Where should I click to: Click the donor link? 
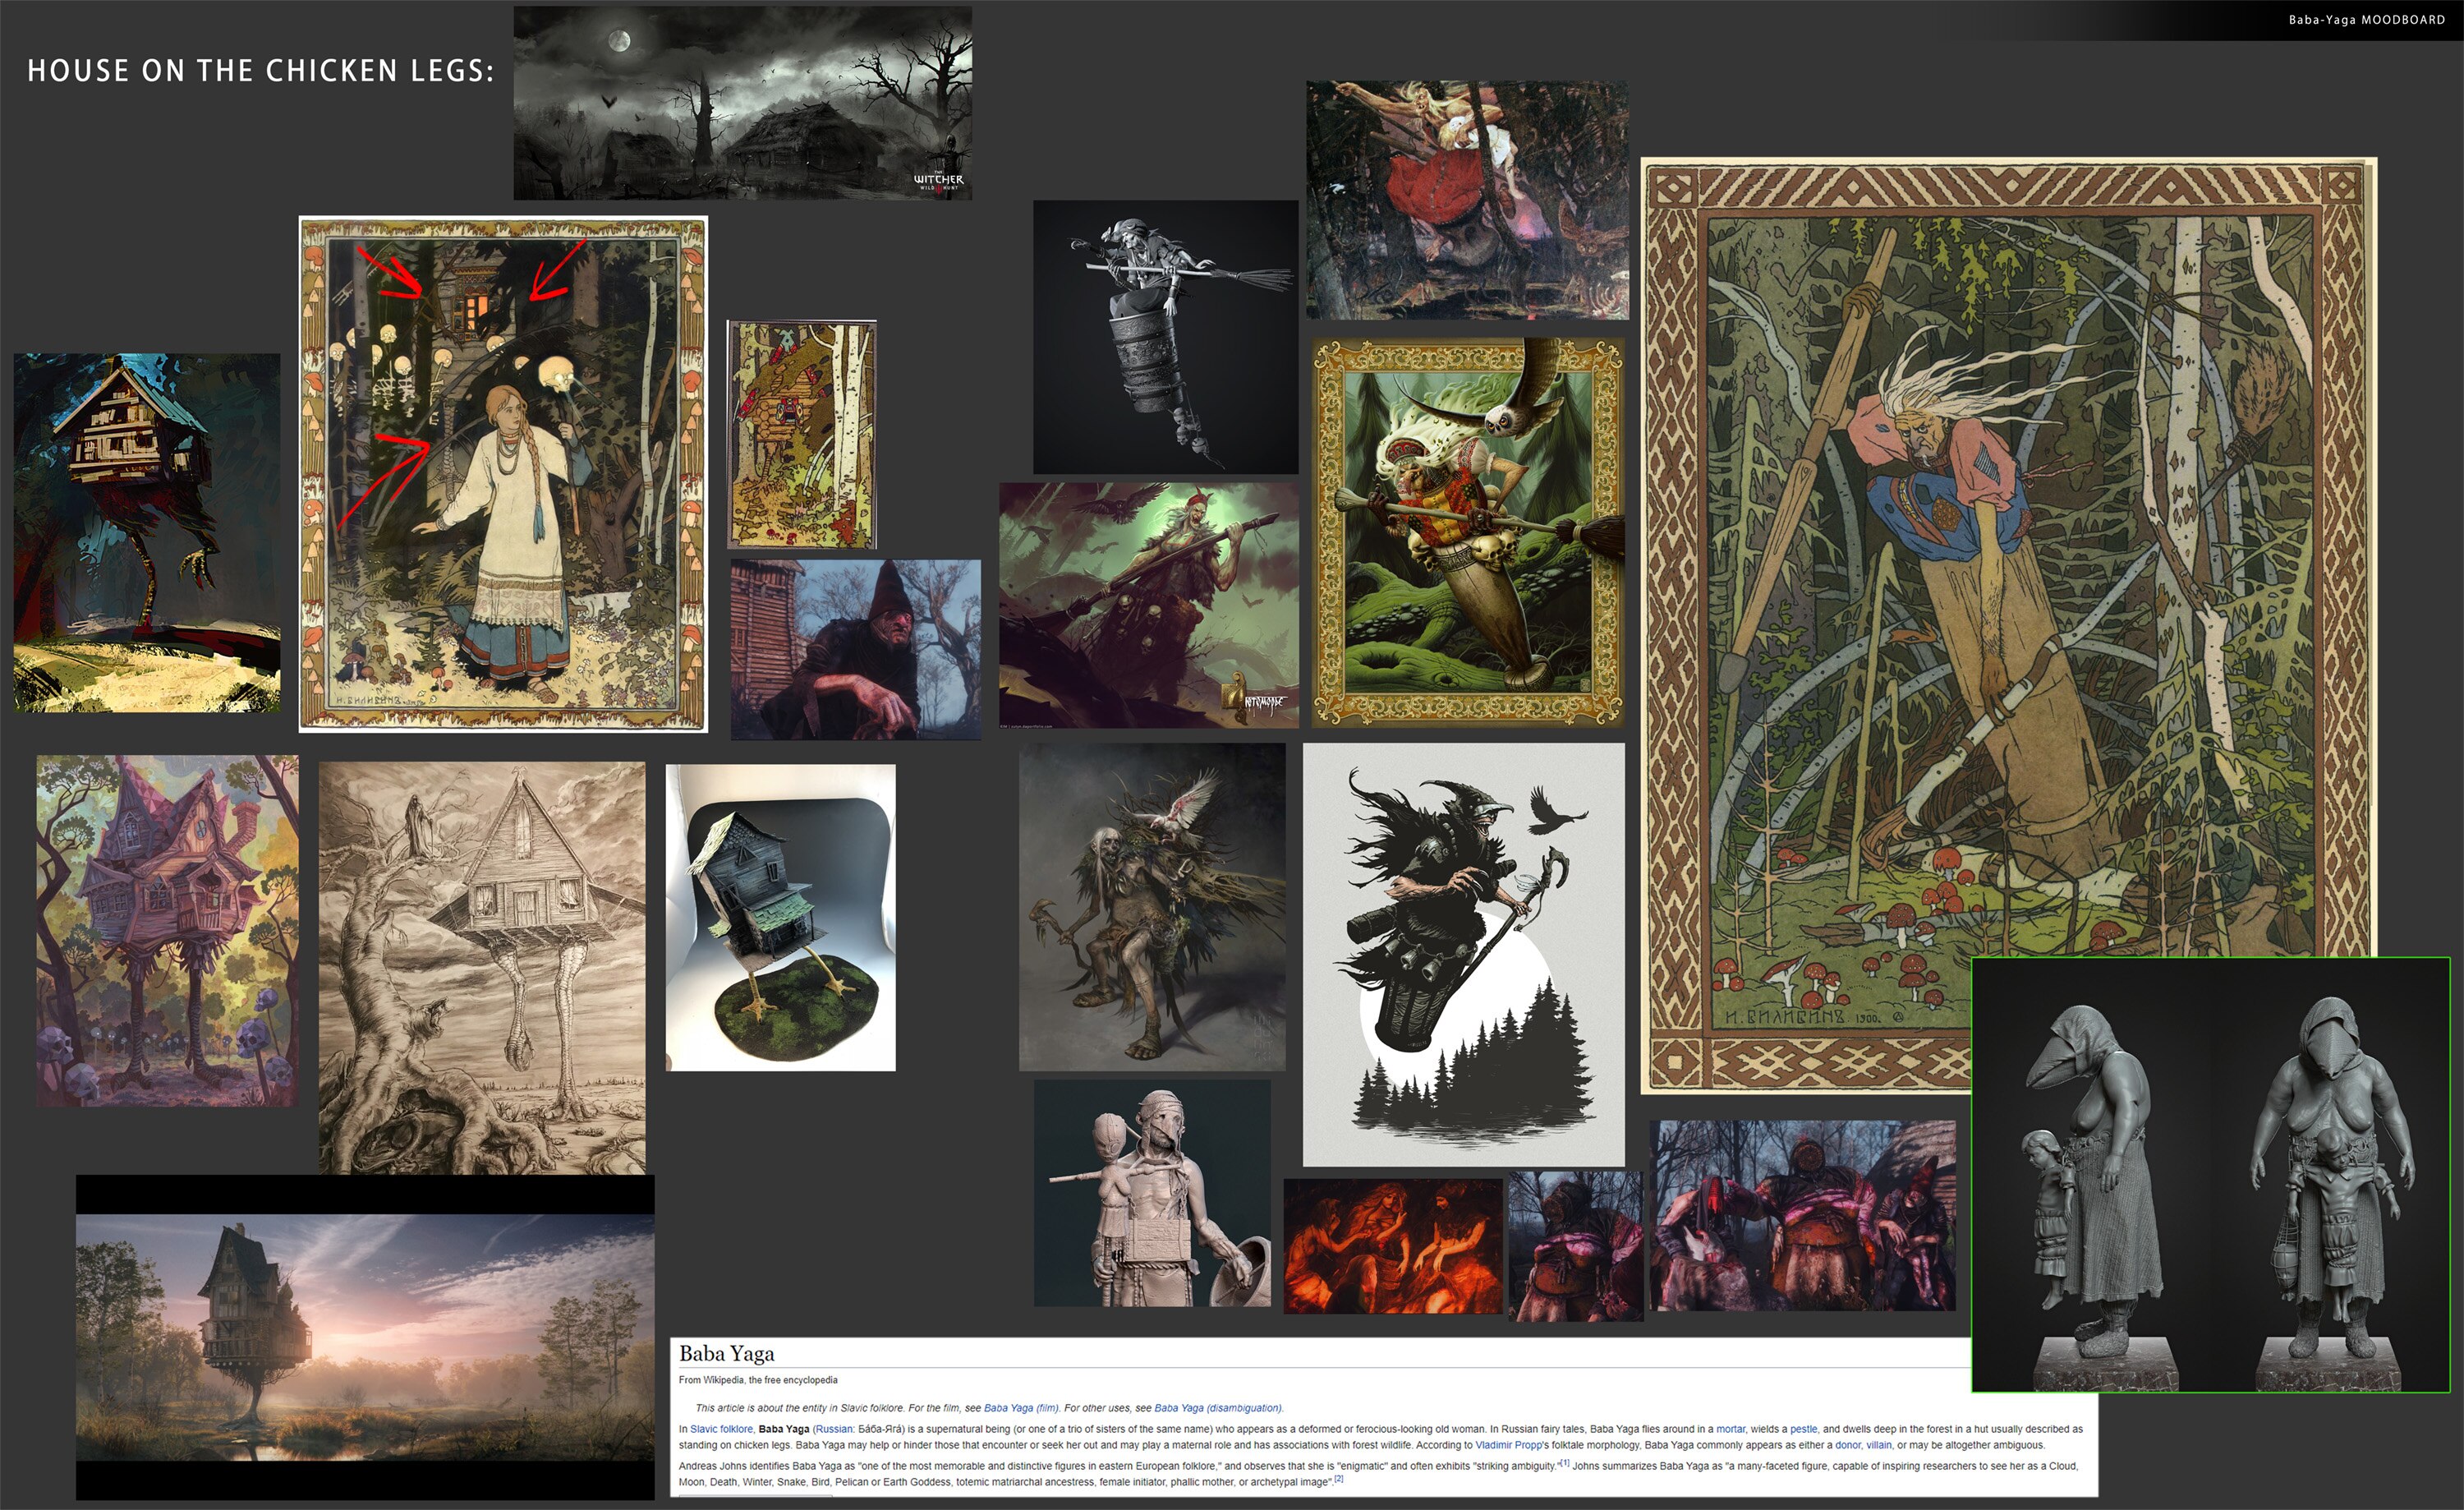coord(1848,1445)
